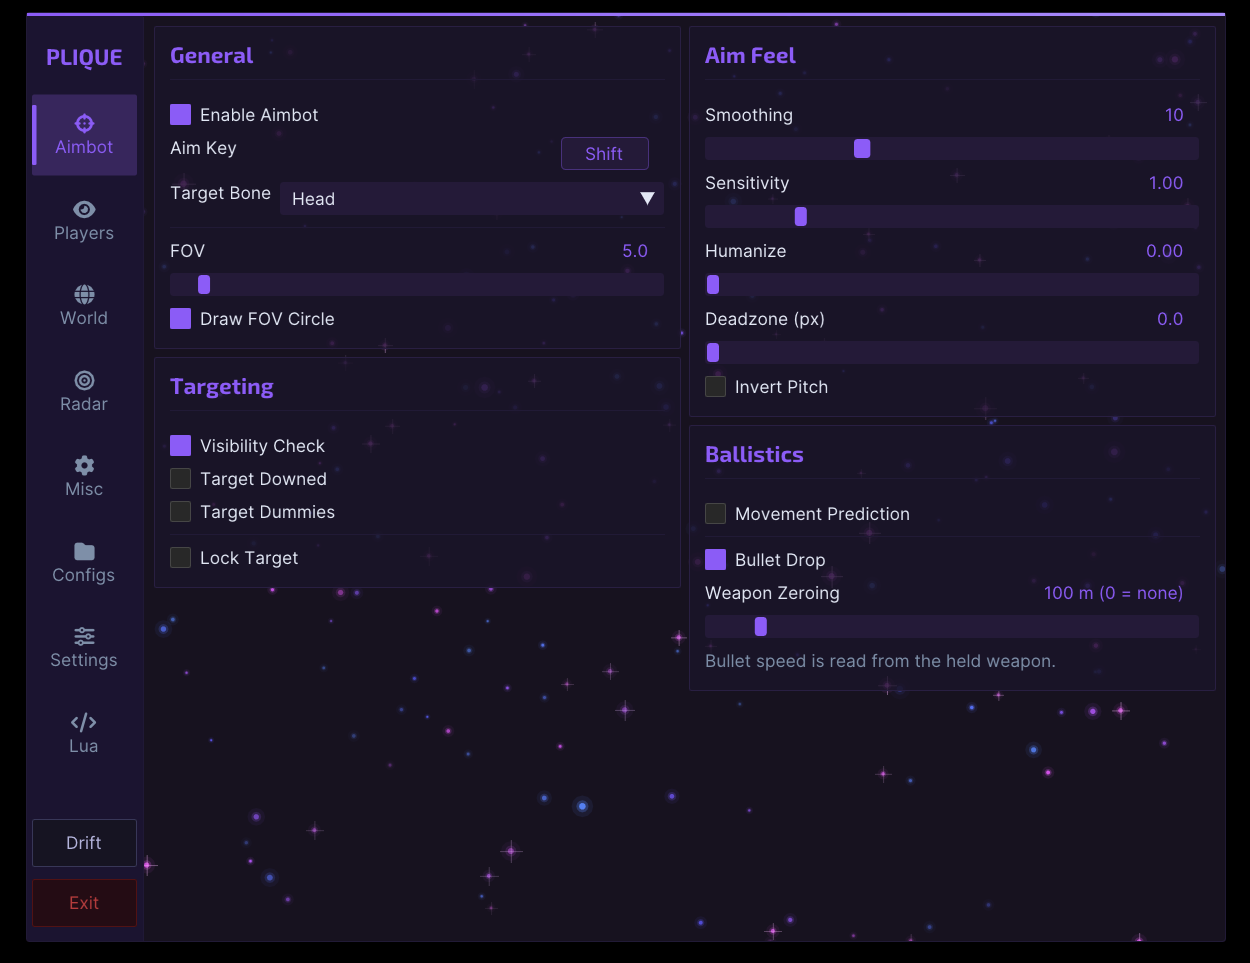Viewport: 1250px width, 963px height.
Task: Click the Smoothing slider handle
Action: click(x=862, y=148)
